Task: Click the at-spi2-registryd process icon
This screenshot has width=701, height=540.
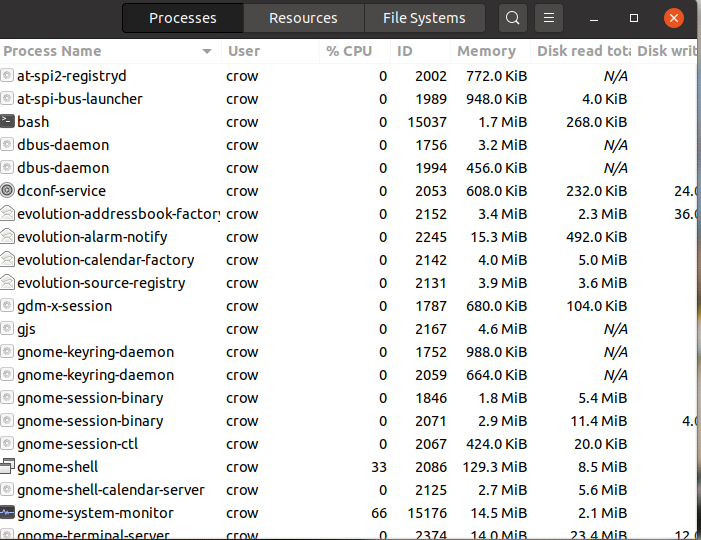Action: pyautogui.click(x=7, y=76)
